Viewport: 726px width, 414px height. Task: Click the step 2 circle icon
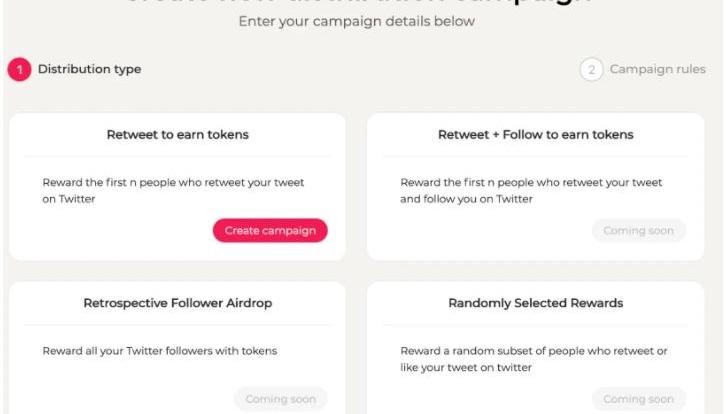click(592, 70)
